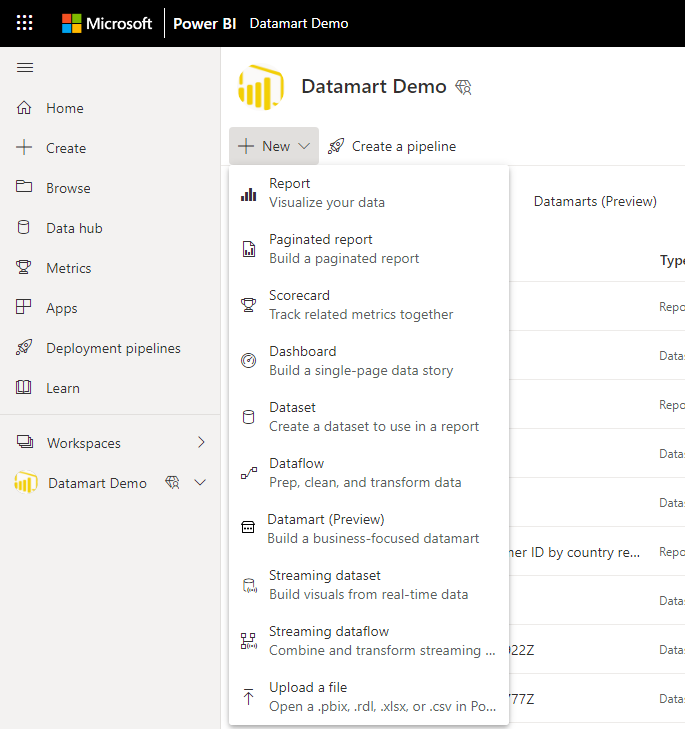This screenshot has height=729, width=685.
Task: Open Data hub from sidebar icon
Action: [25, 228]
